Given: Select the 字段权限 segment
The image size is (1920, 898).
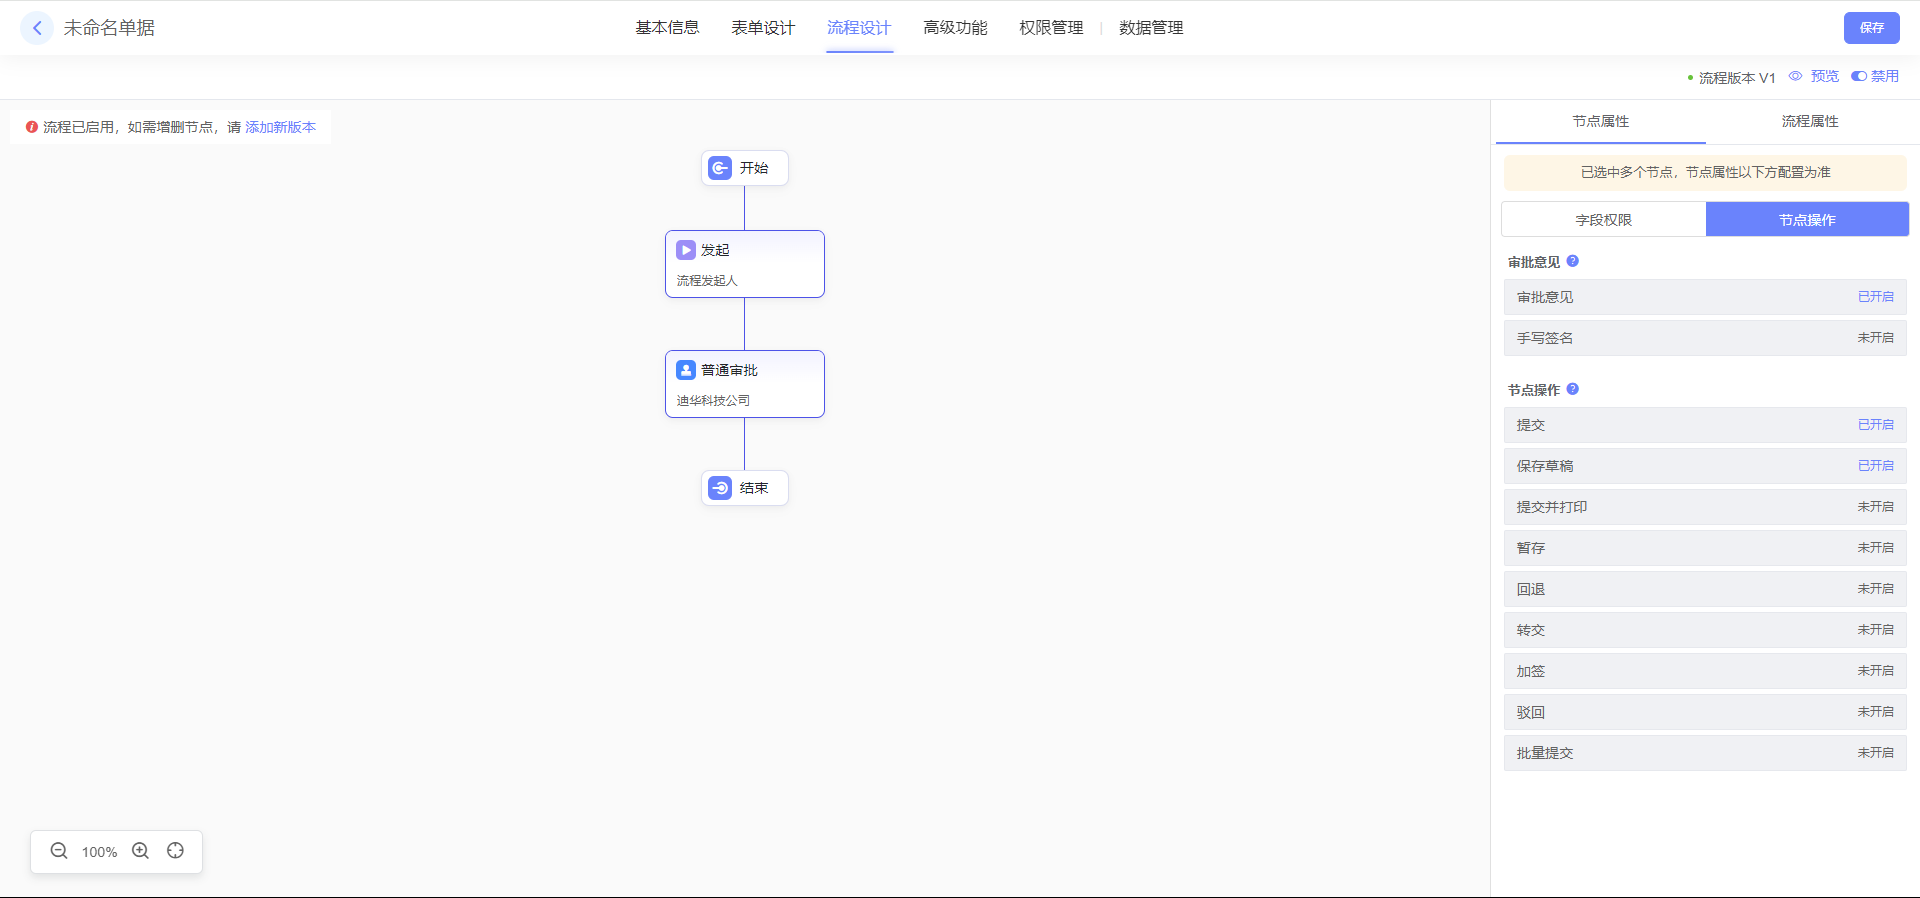Looking at the screenshot, I should [1603, 220].
